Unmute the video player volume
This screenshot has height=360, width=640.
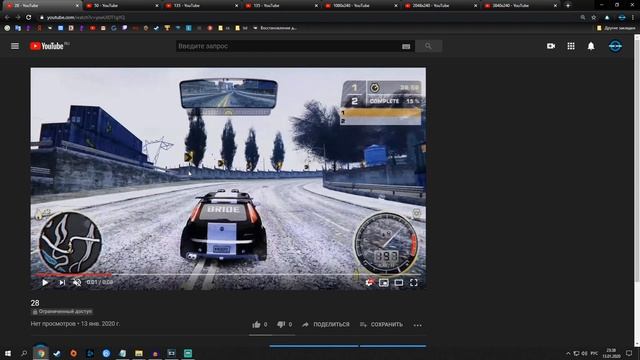pos(77,282)
